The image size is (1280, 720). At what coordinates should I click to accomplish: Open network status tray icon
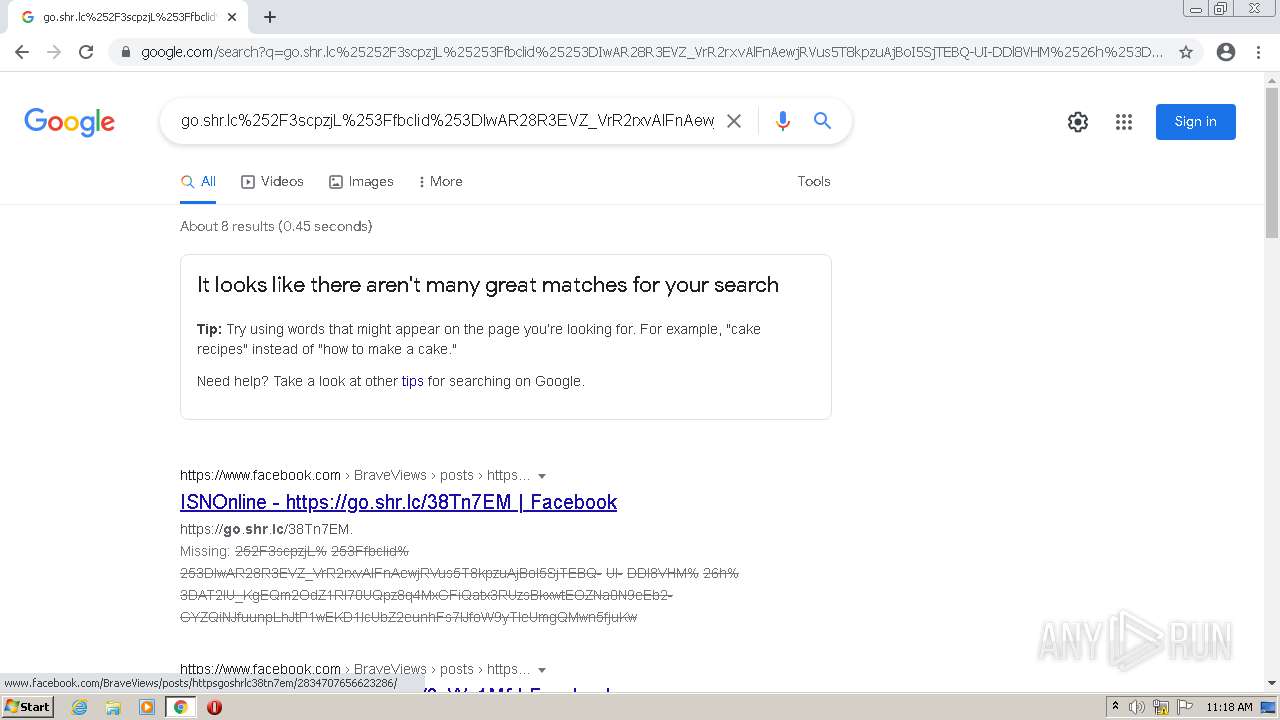pos(1161,707)
